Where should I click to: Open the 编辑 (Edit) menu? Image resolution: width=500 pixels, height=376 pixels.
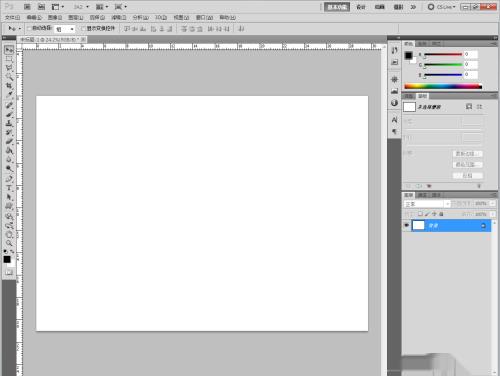tap(34, 17)
